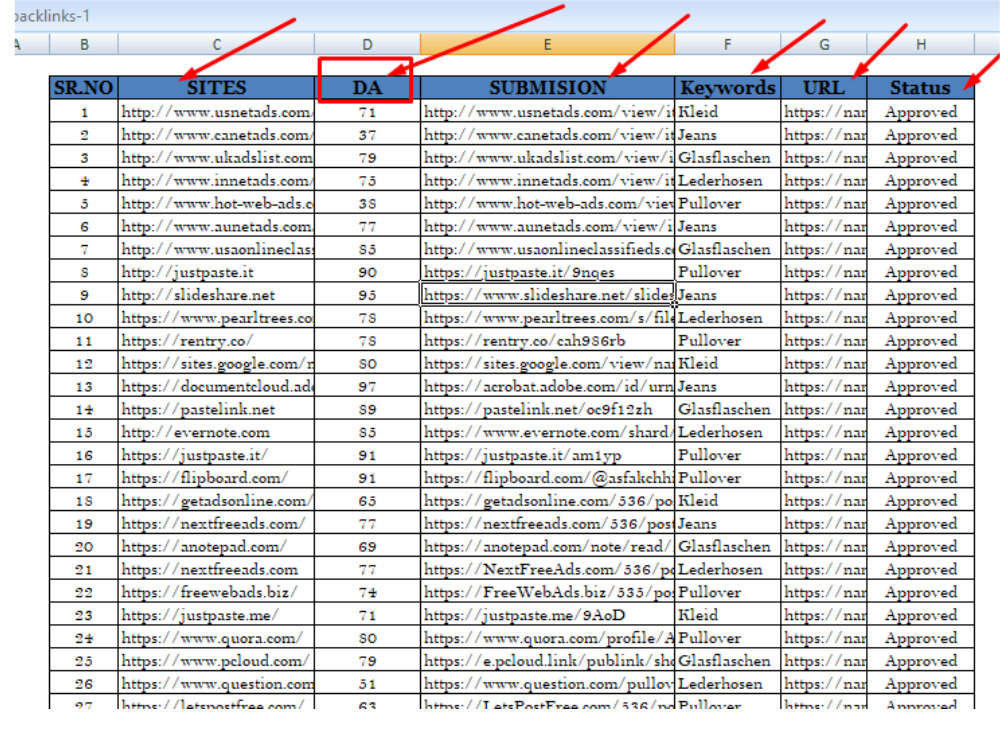This screenshot has width=1000, height=750.
Task: Click the SUBMISION header cell
Action: coord(547,87)
